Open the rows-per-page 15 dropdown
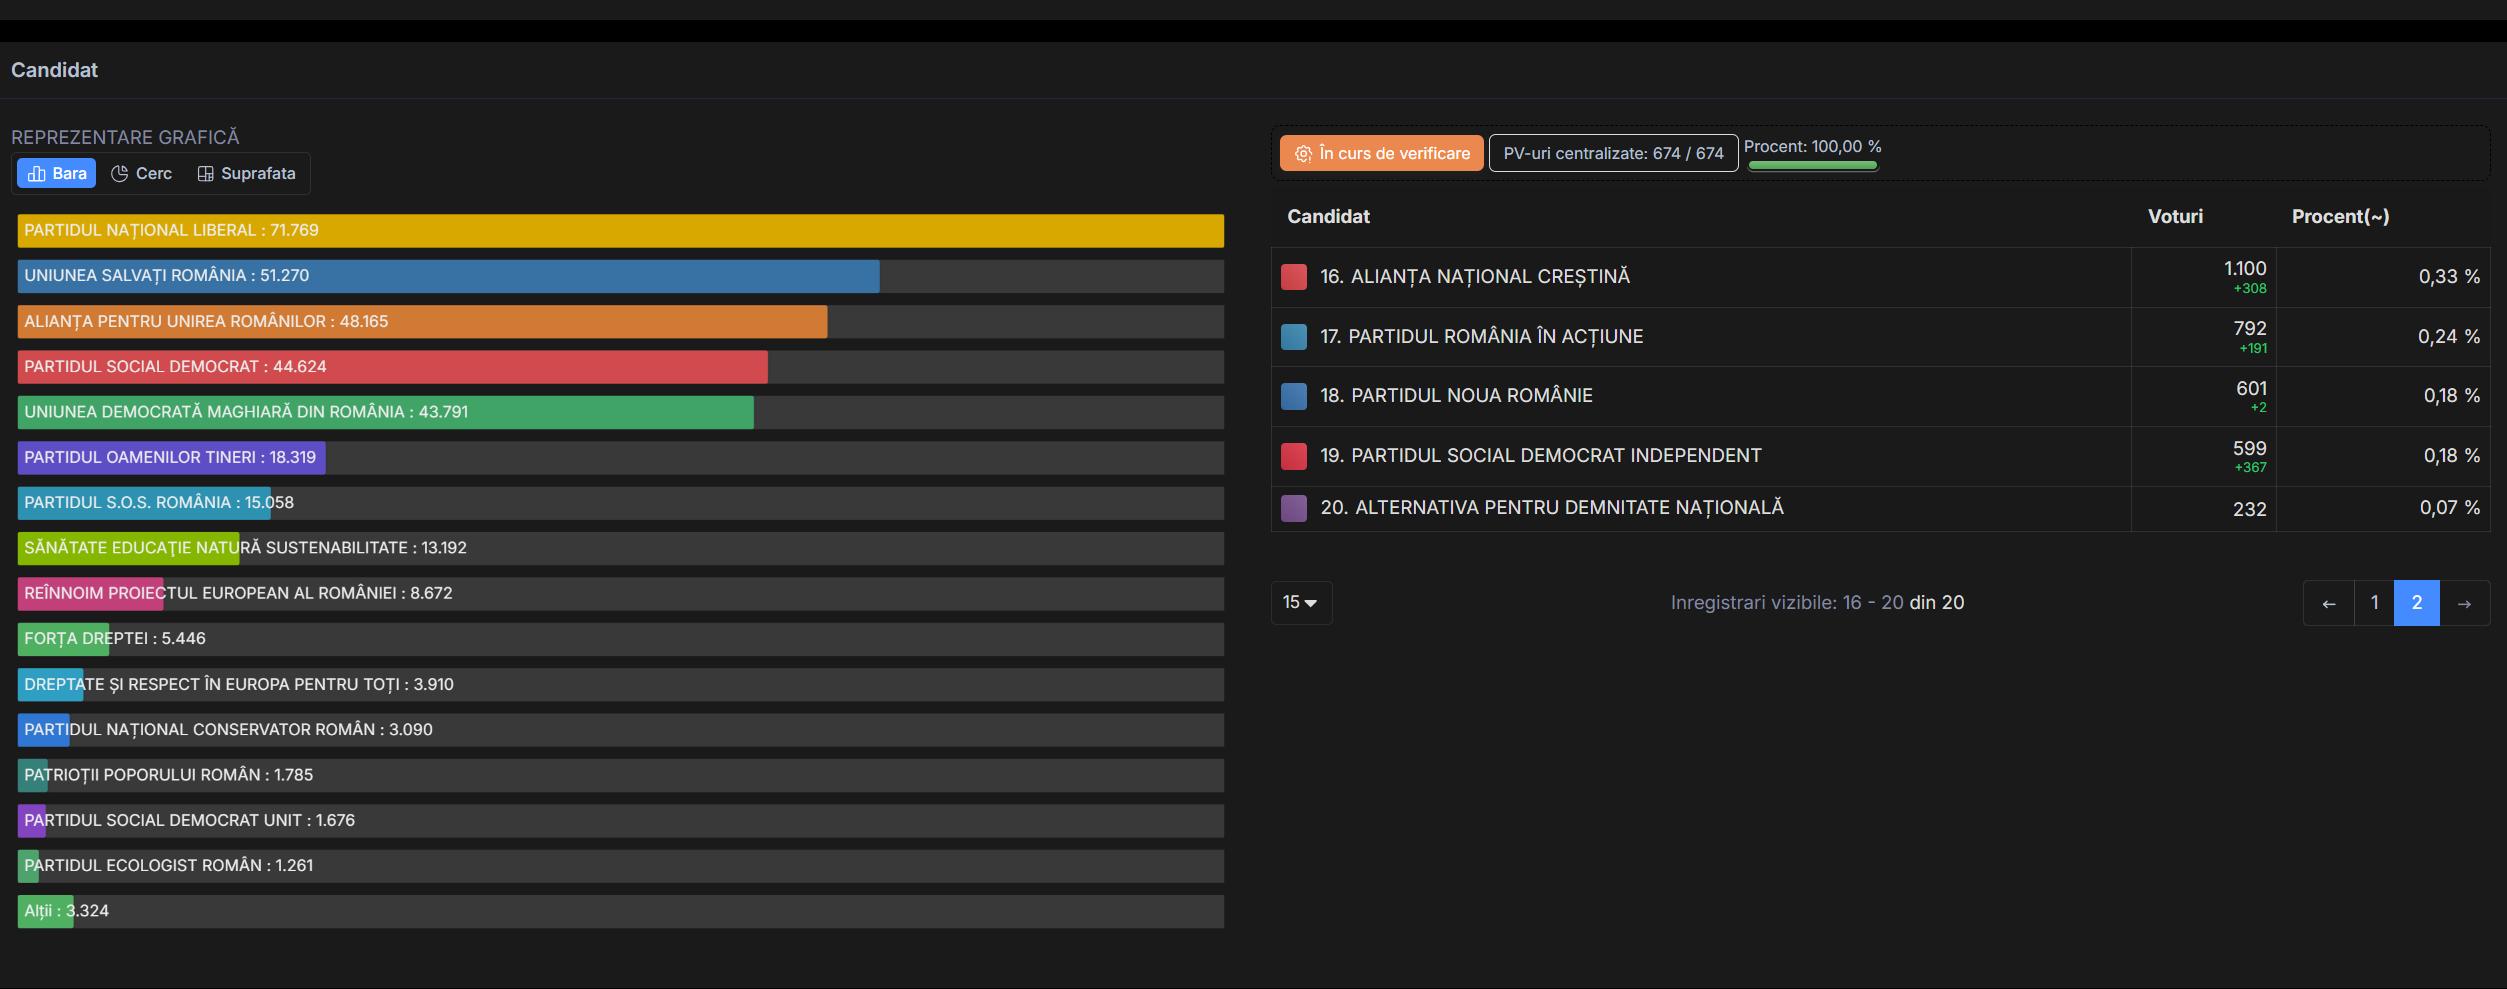 click(x=1300, y=603)
